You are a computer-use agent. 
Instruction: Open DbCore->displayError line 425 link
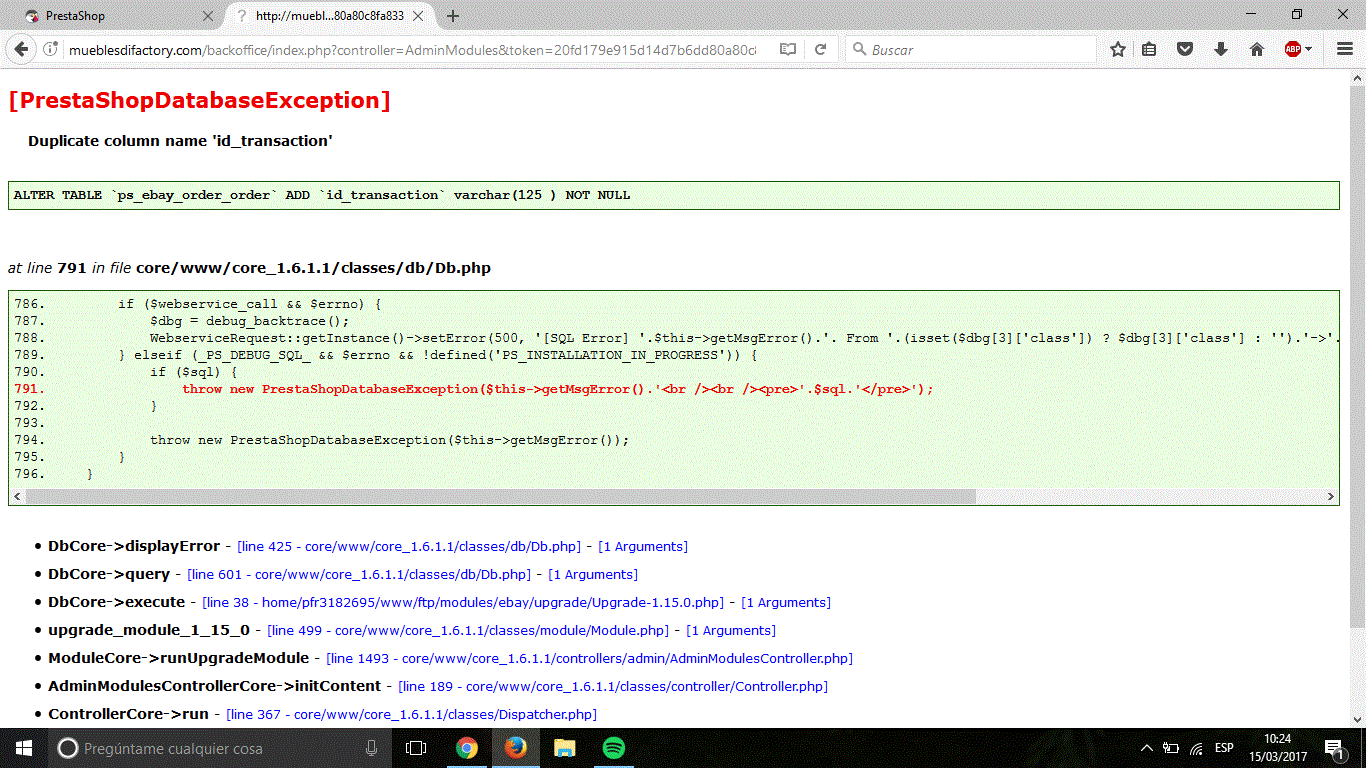pyautogui.click(x=409, y=547)
